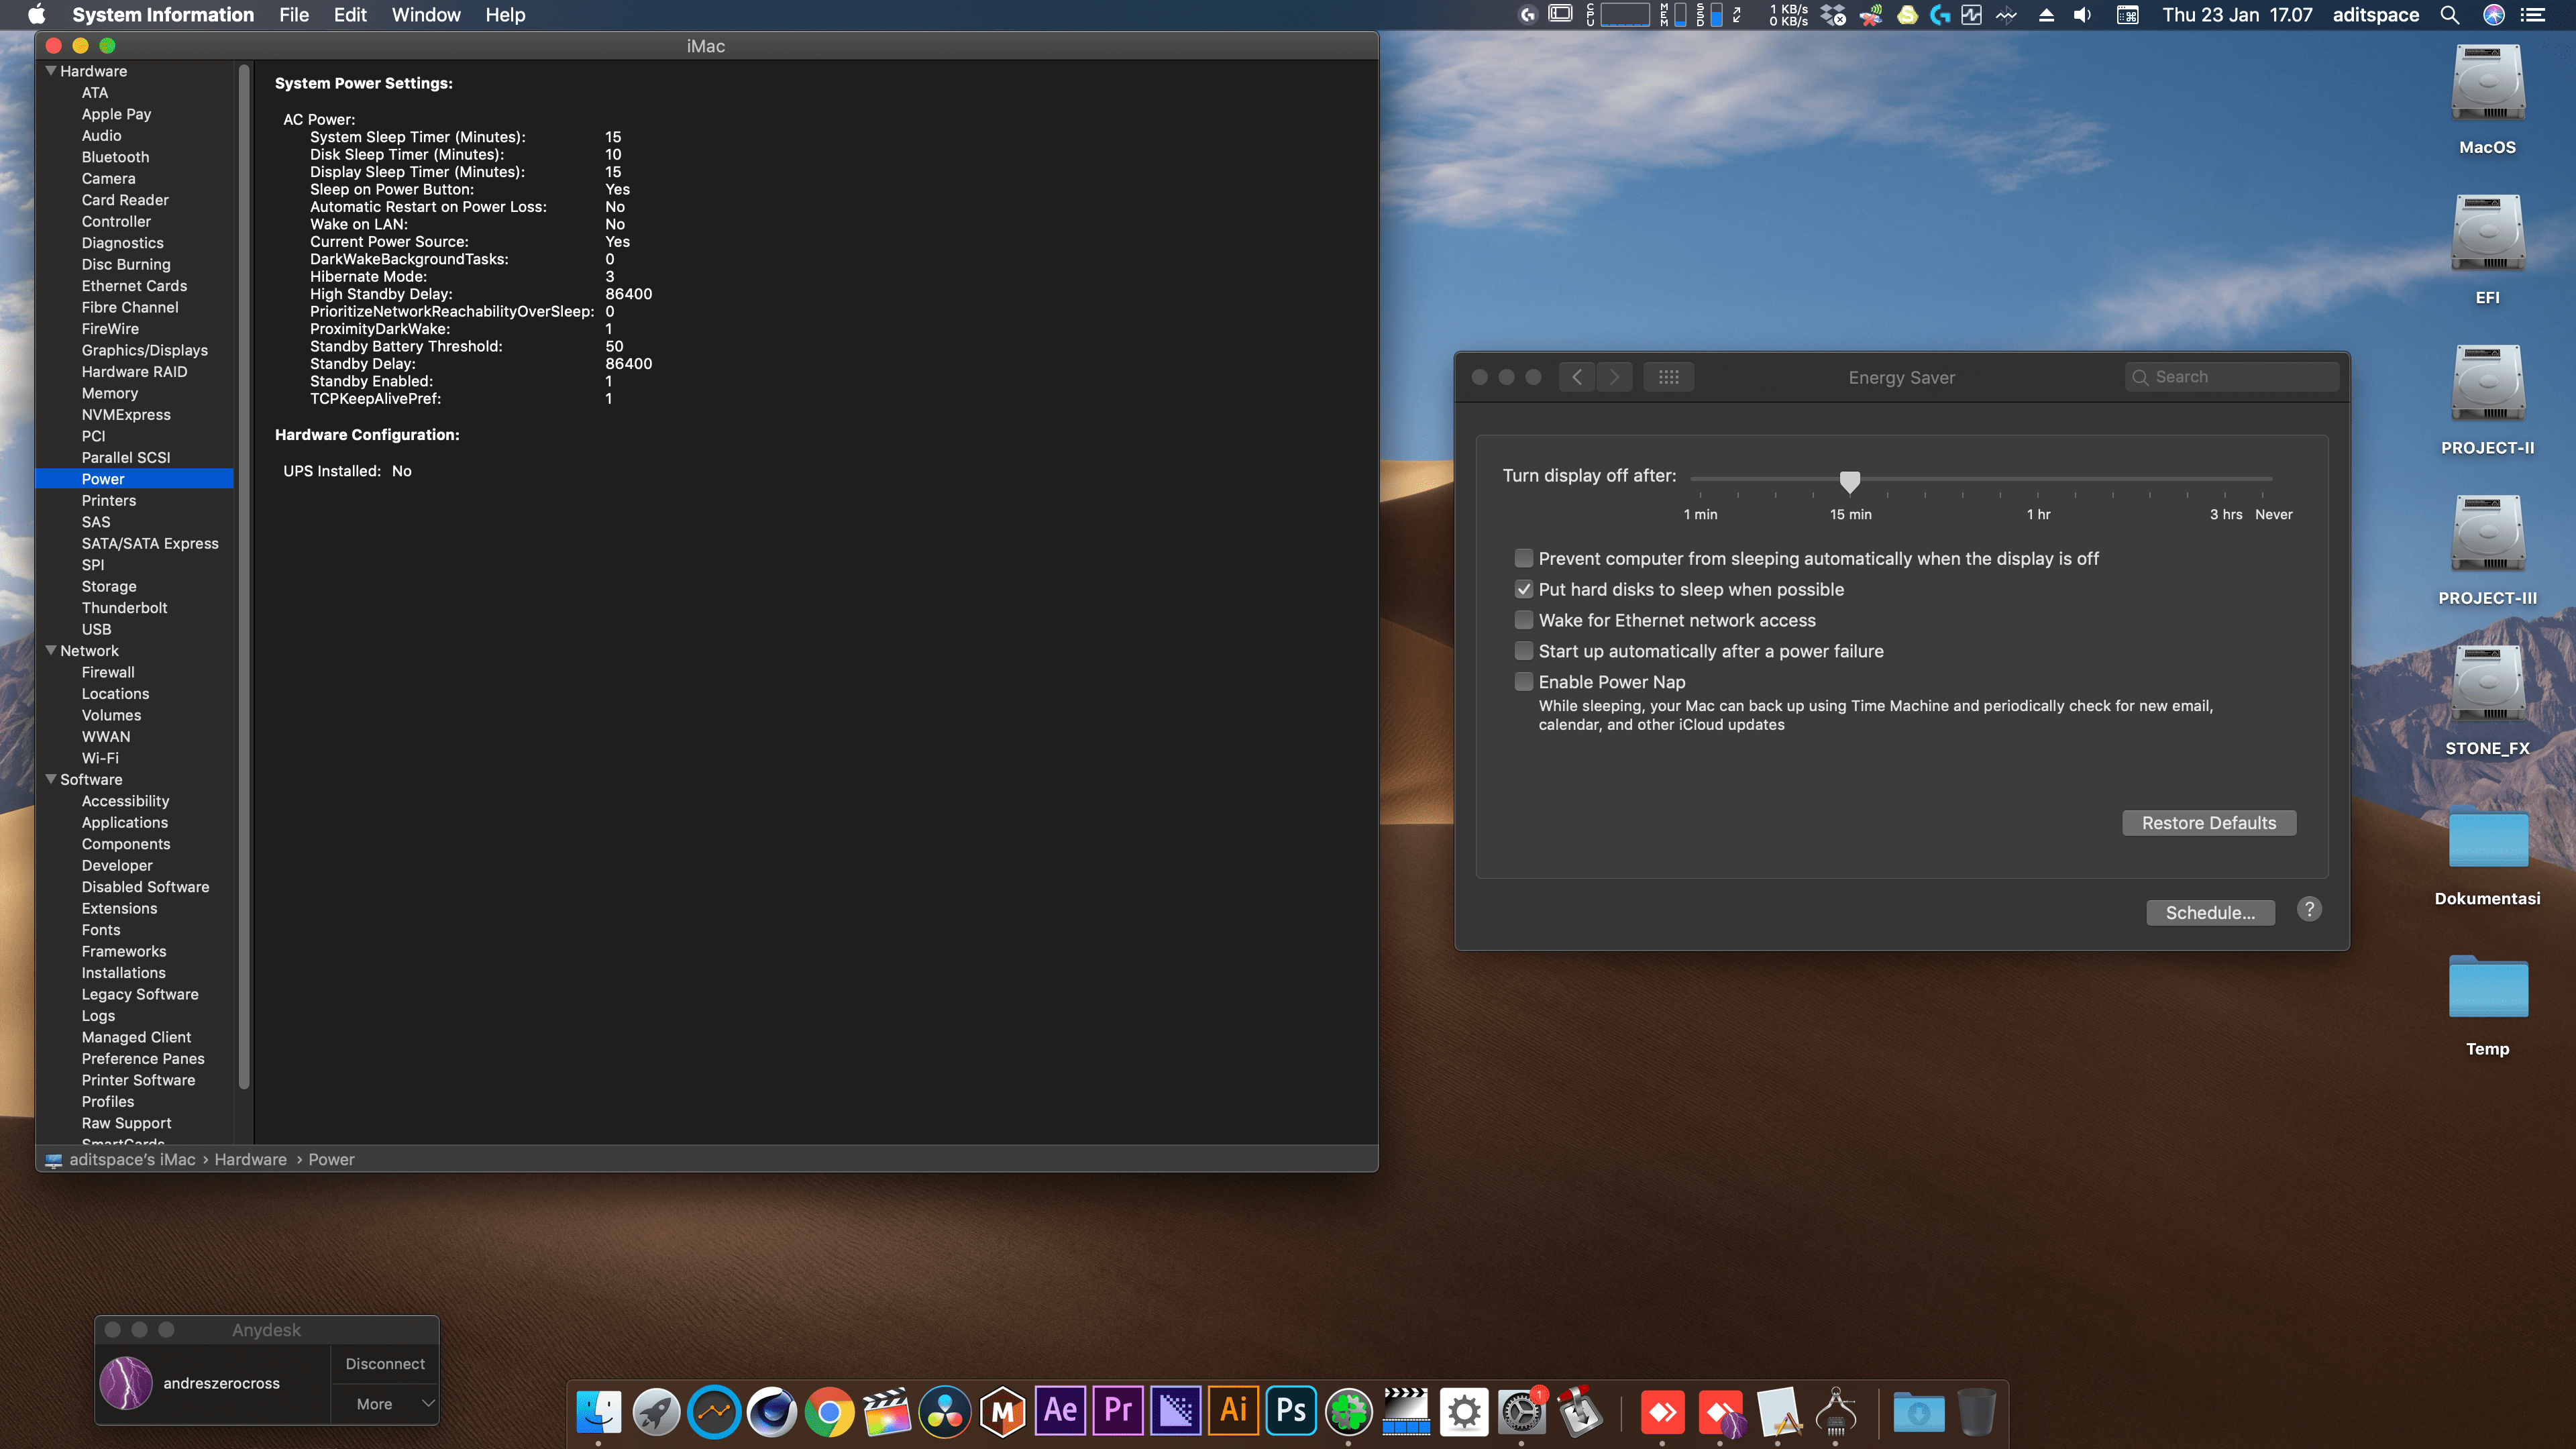
Task: Open System Information caliper icon in Dock
Action: pyautogui.click(x=1836, y=1412)
